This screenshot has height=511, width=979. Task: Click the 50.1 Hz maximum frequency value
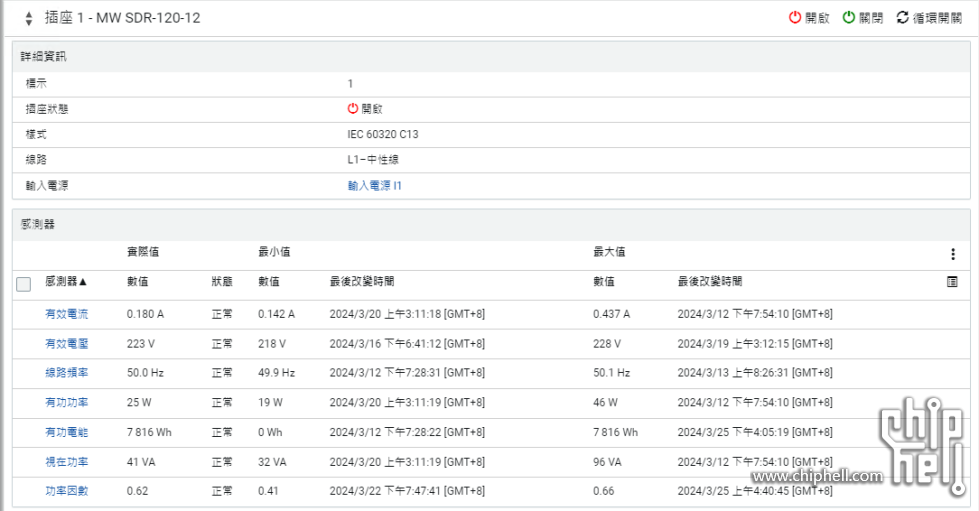[x=612, y=373]
